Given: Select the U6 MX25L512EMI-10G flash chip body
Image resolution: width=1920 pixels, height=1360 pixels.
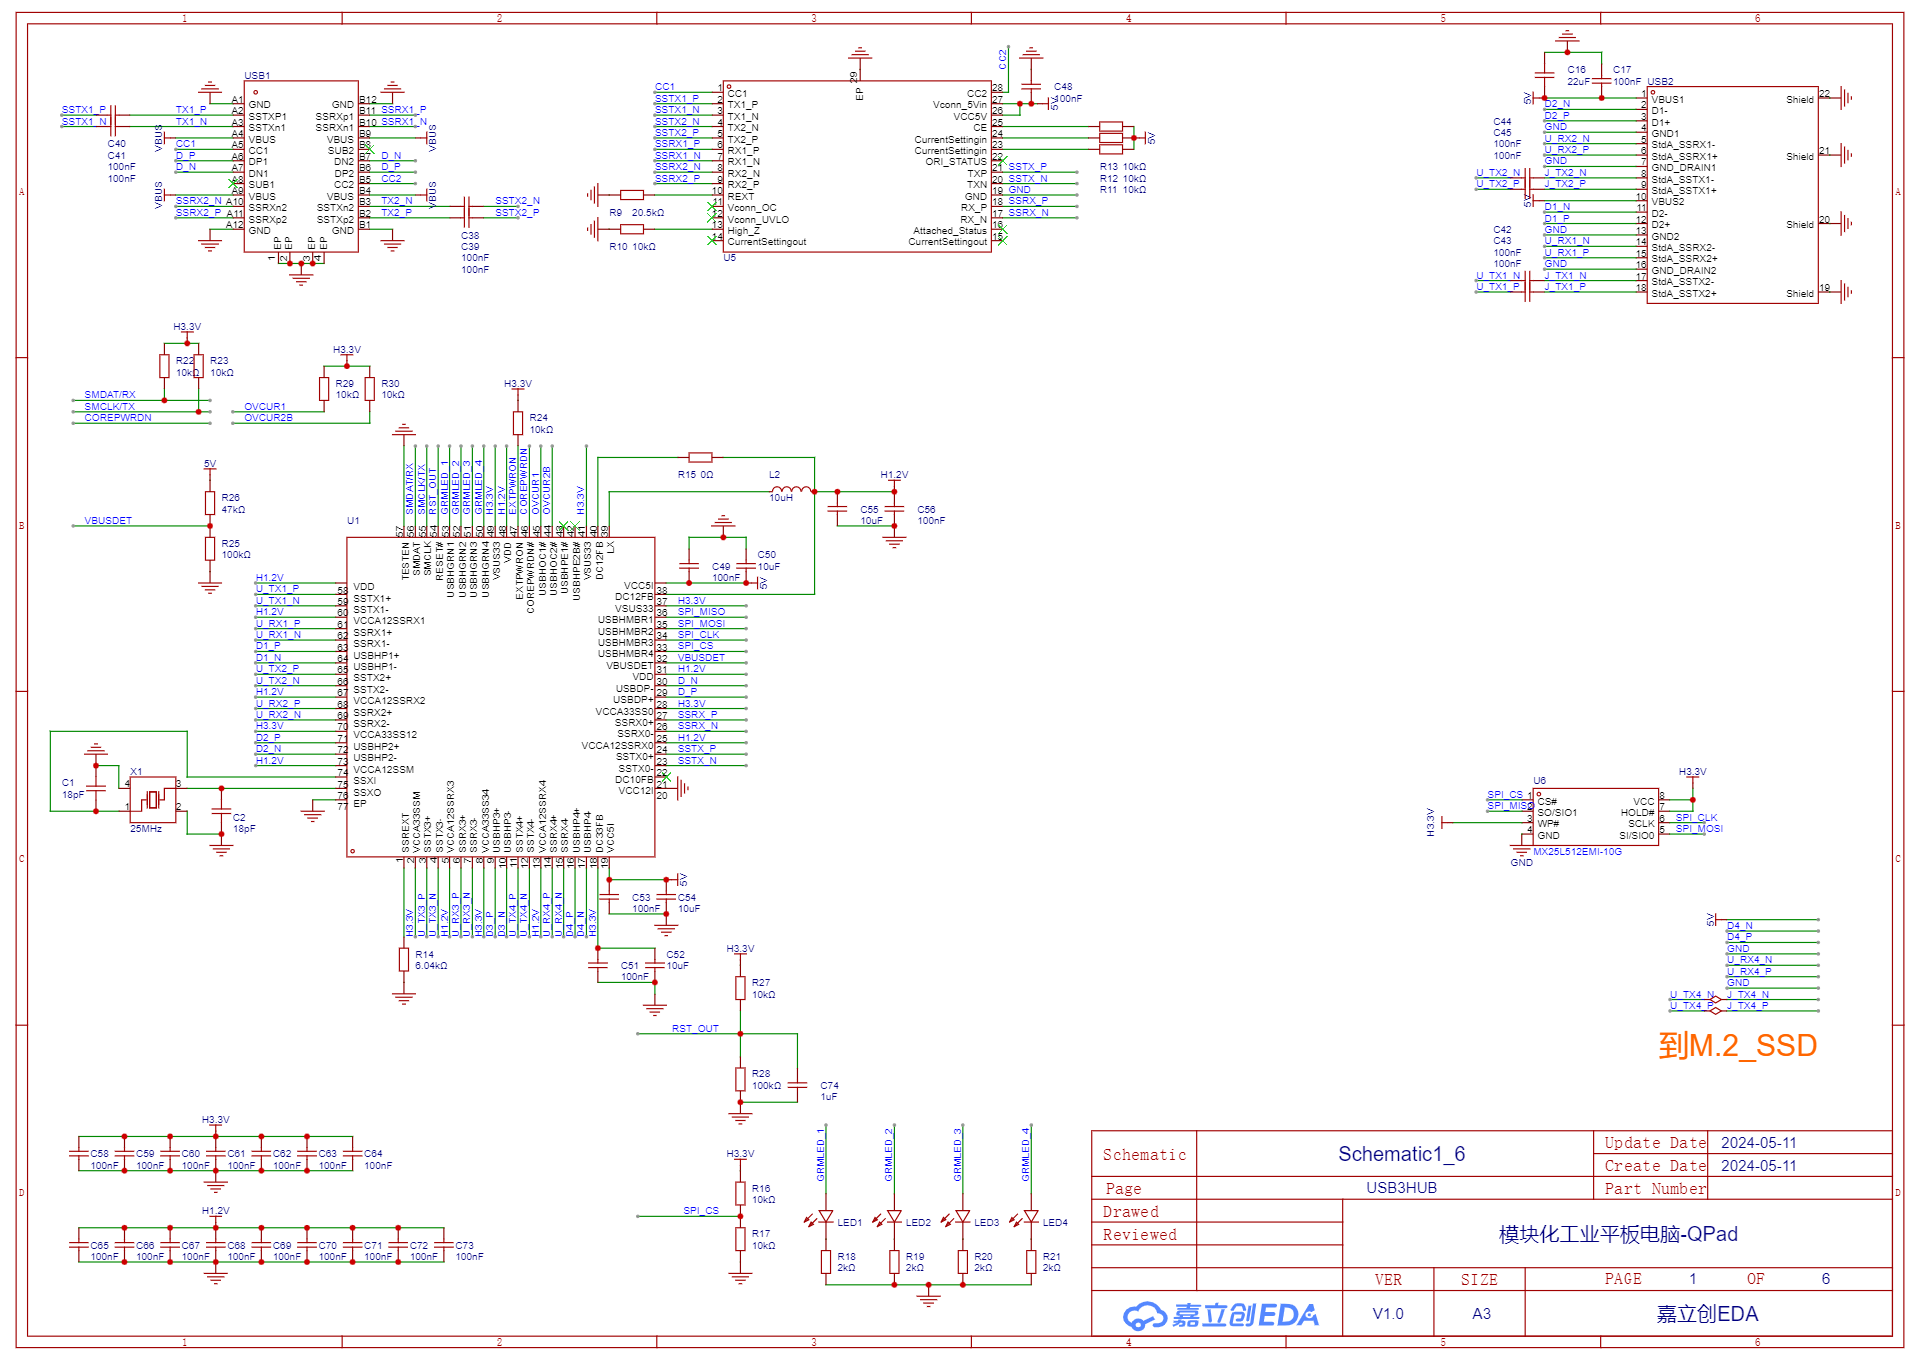Looking at the screenshot, I should click(1595, 817).
